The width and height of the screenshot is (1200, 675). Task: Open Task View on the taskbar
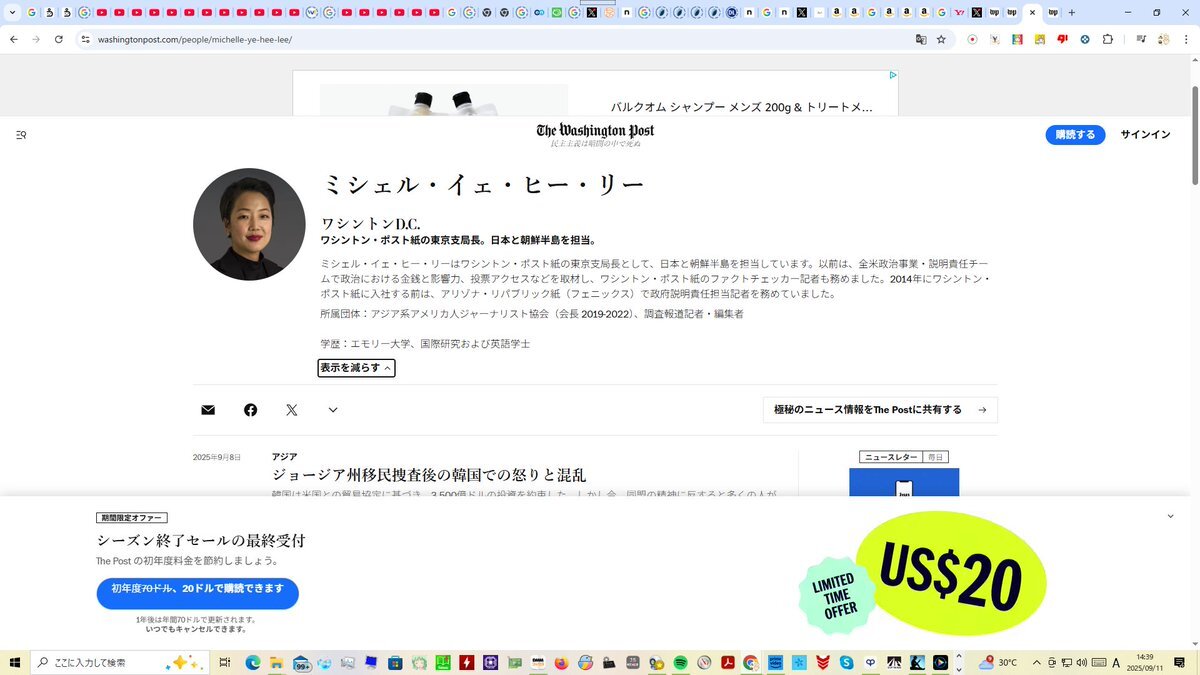point(225,662)
